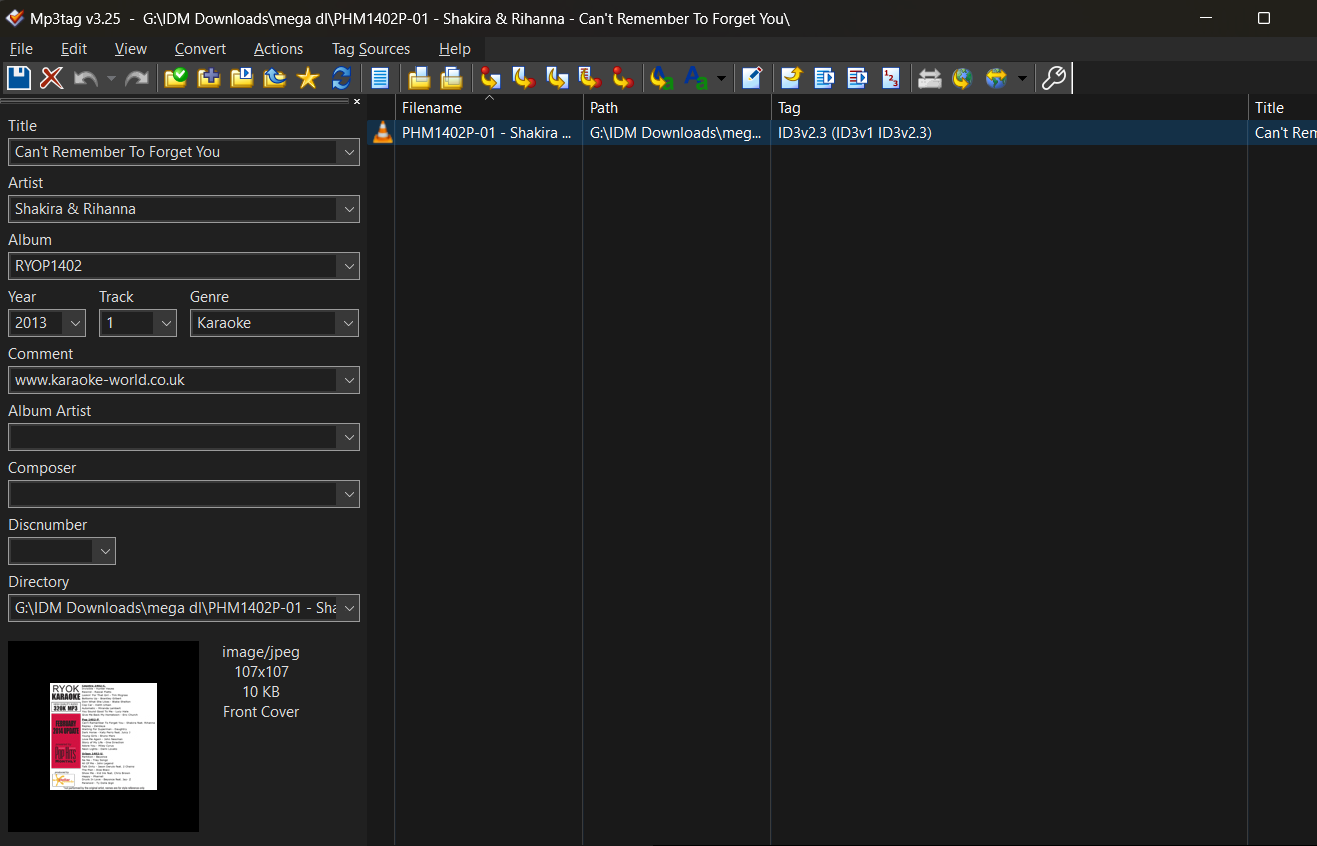The width and height of the screenshot is (1317, 846).
Task: Click the album cover art thumbnail
Action: [x=103, y=736]
